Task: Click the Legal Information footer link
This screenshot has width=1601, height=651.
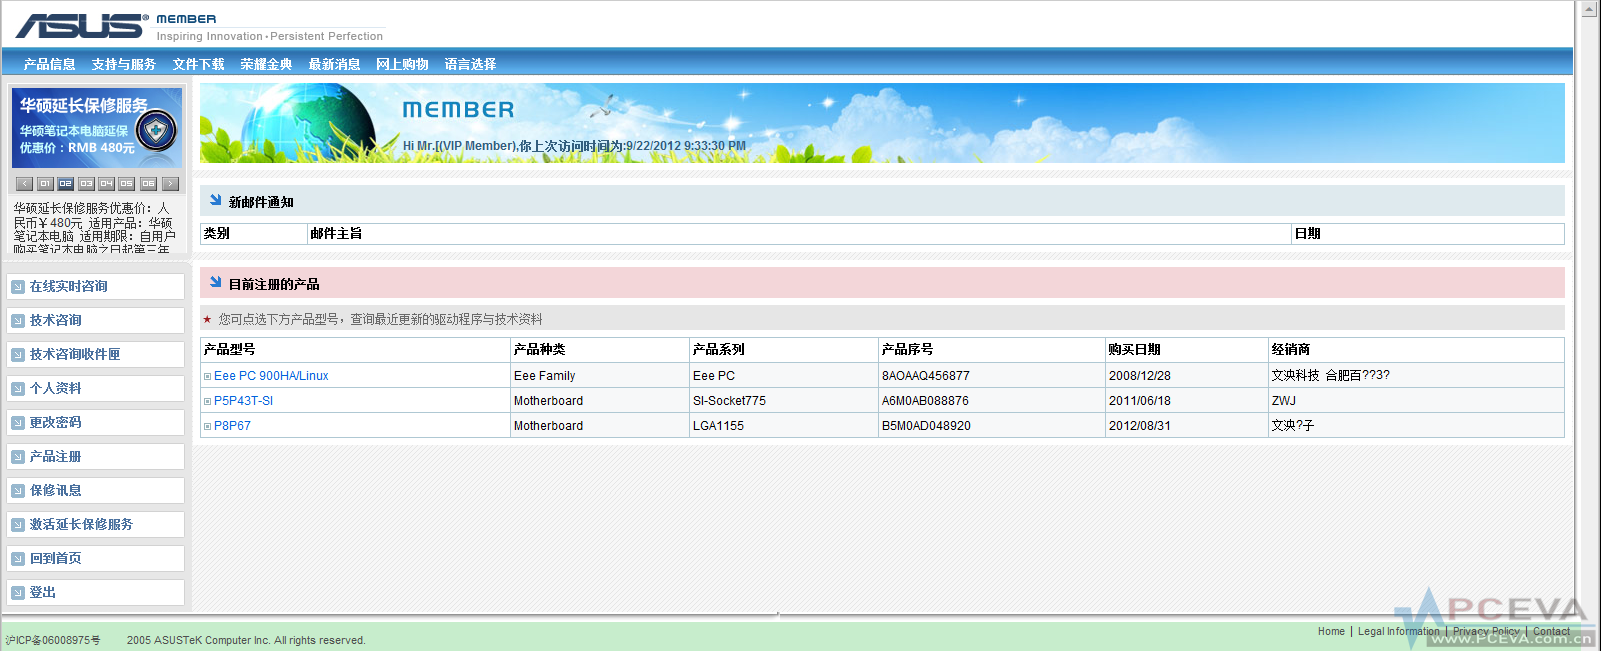Action: tap(1399, 631)
